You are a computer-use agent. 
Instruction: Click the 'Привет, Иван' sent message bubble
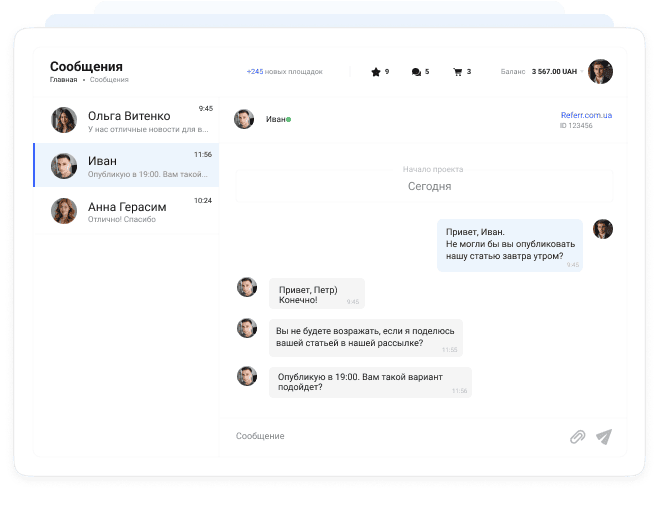(509, 245)
